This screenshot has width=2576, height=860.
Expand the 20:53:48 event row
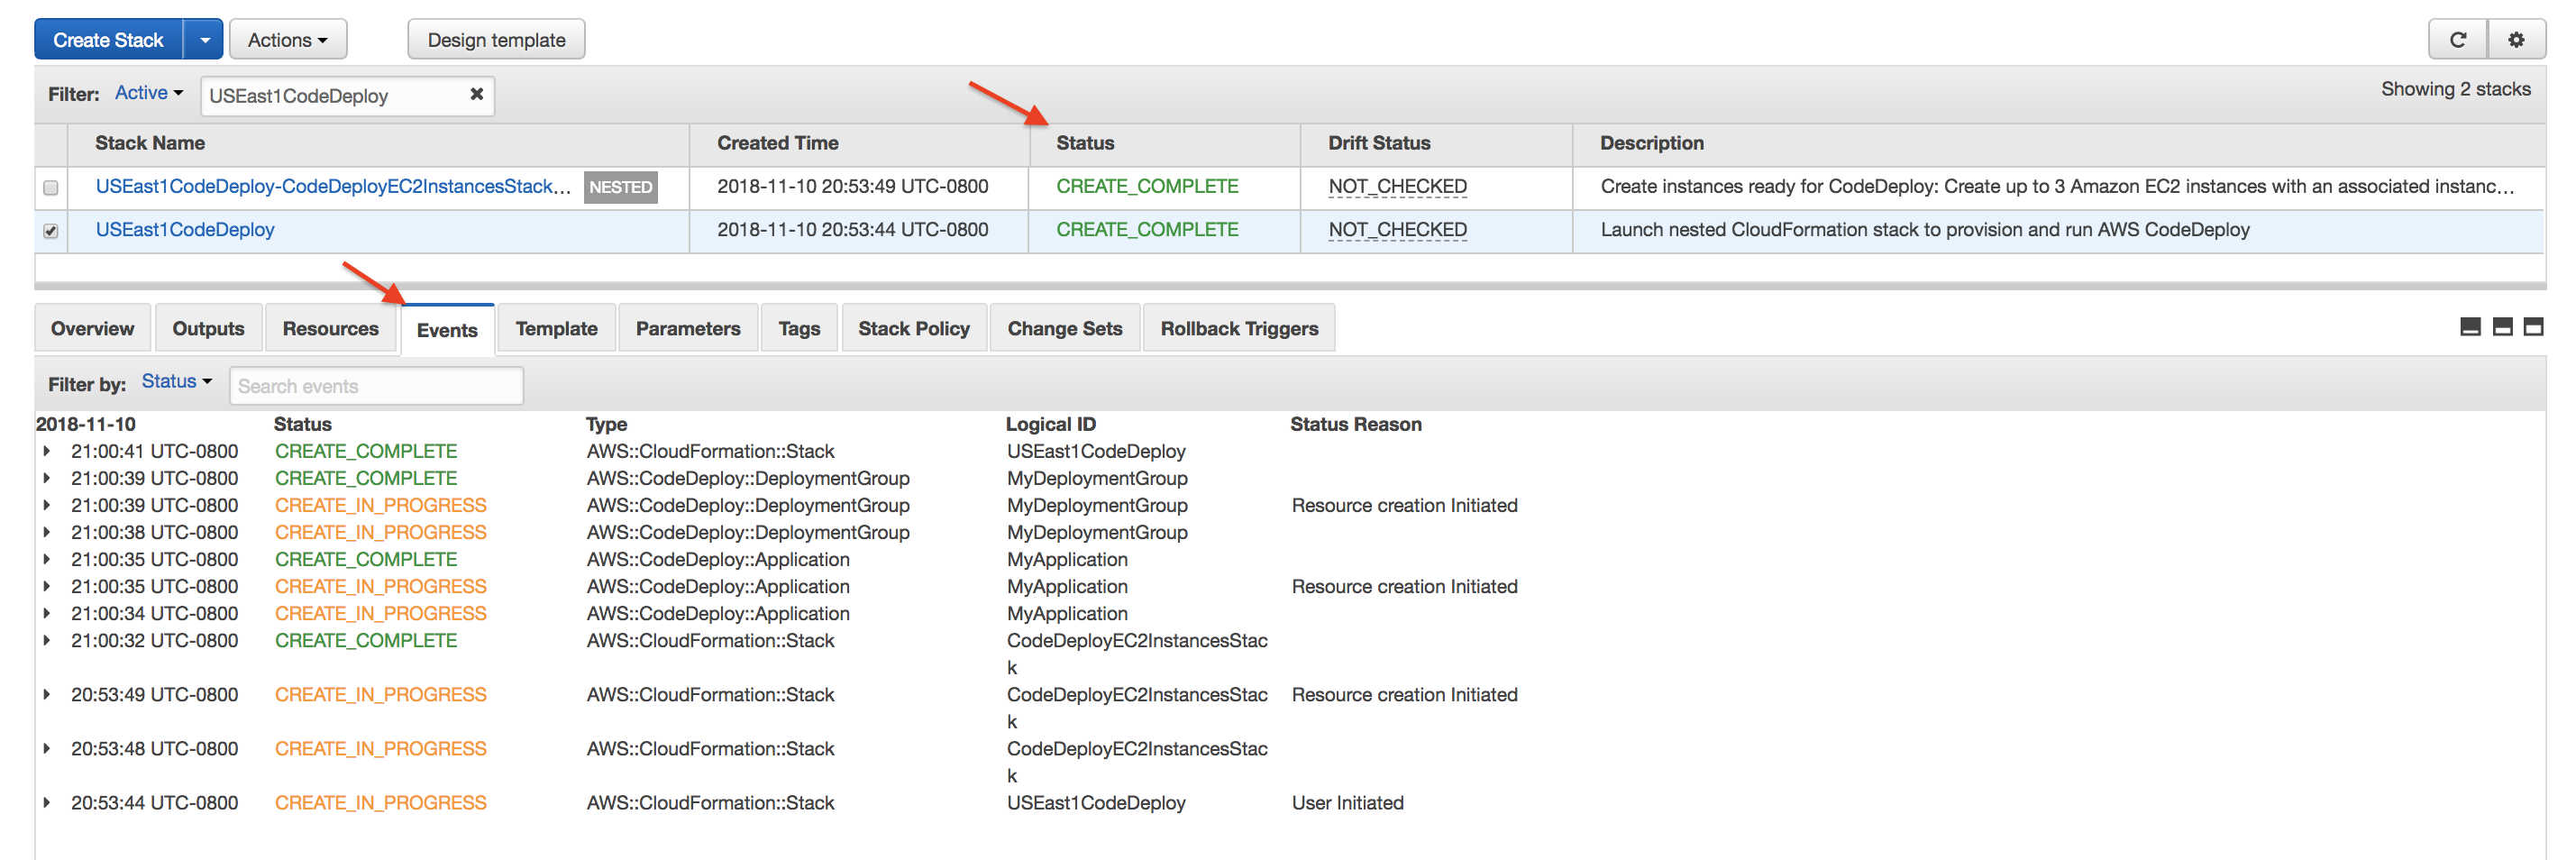(47, 748)
